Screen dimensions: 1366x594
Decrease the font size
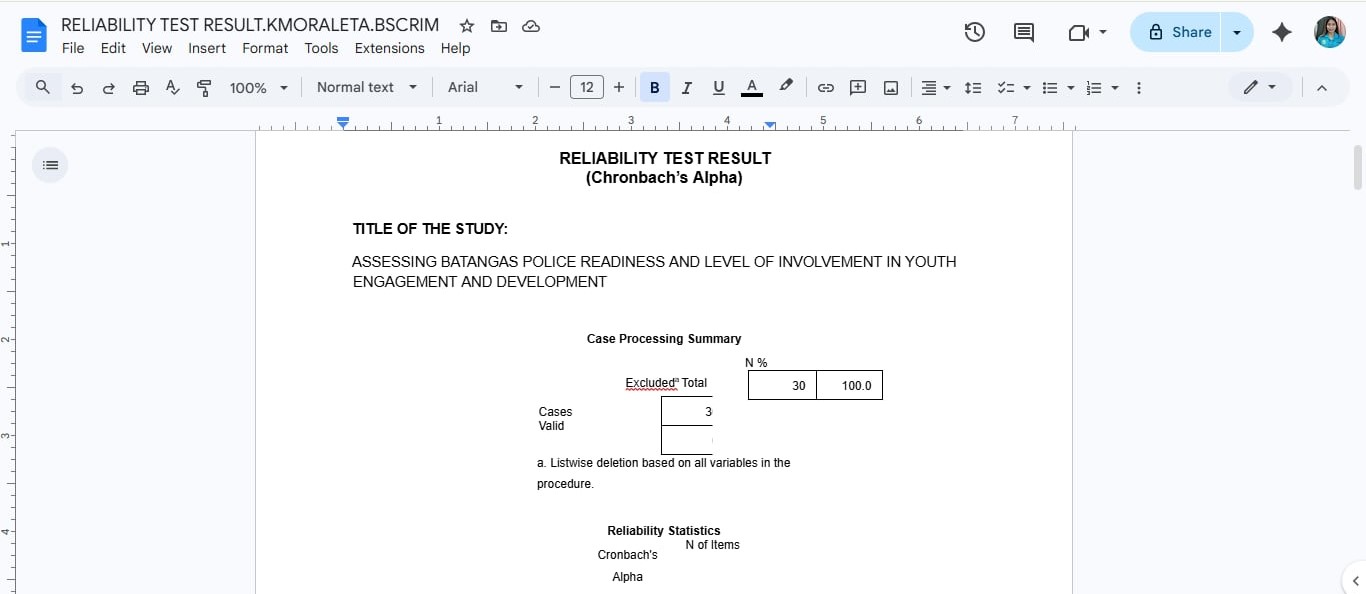555,88
